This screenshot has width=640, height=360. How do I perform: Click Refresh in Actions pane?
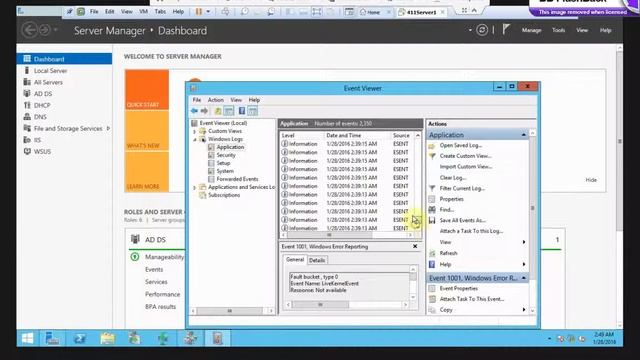pos(448,253)
